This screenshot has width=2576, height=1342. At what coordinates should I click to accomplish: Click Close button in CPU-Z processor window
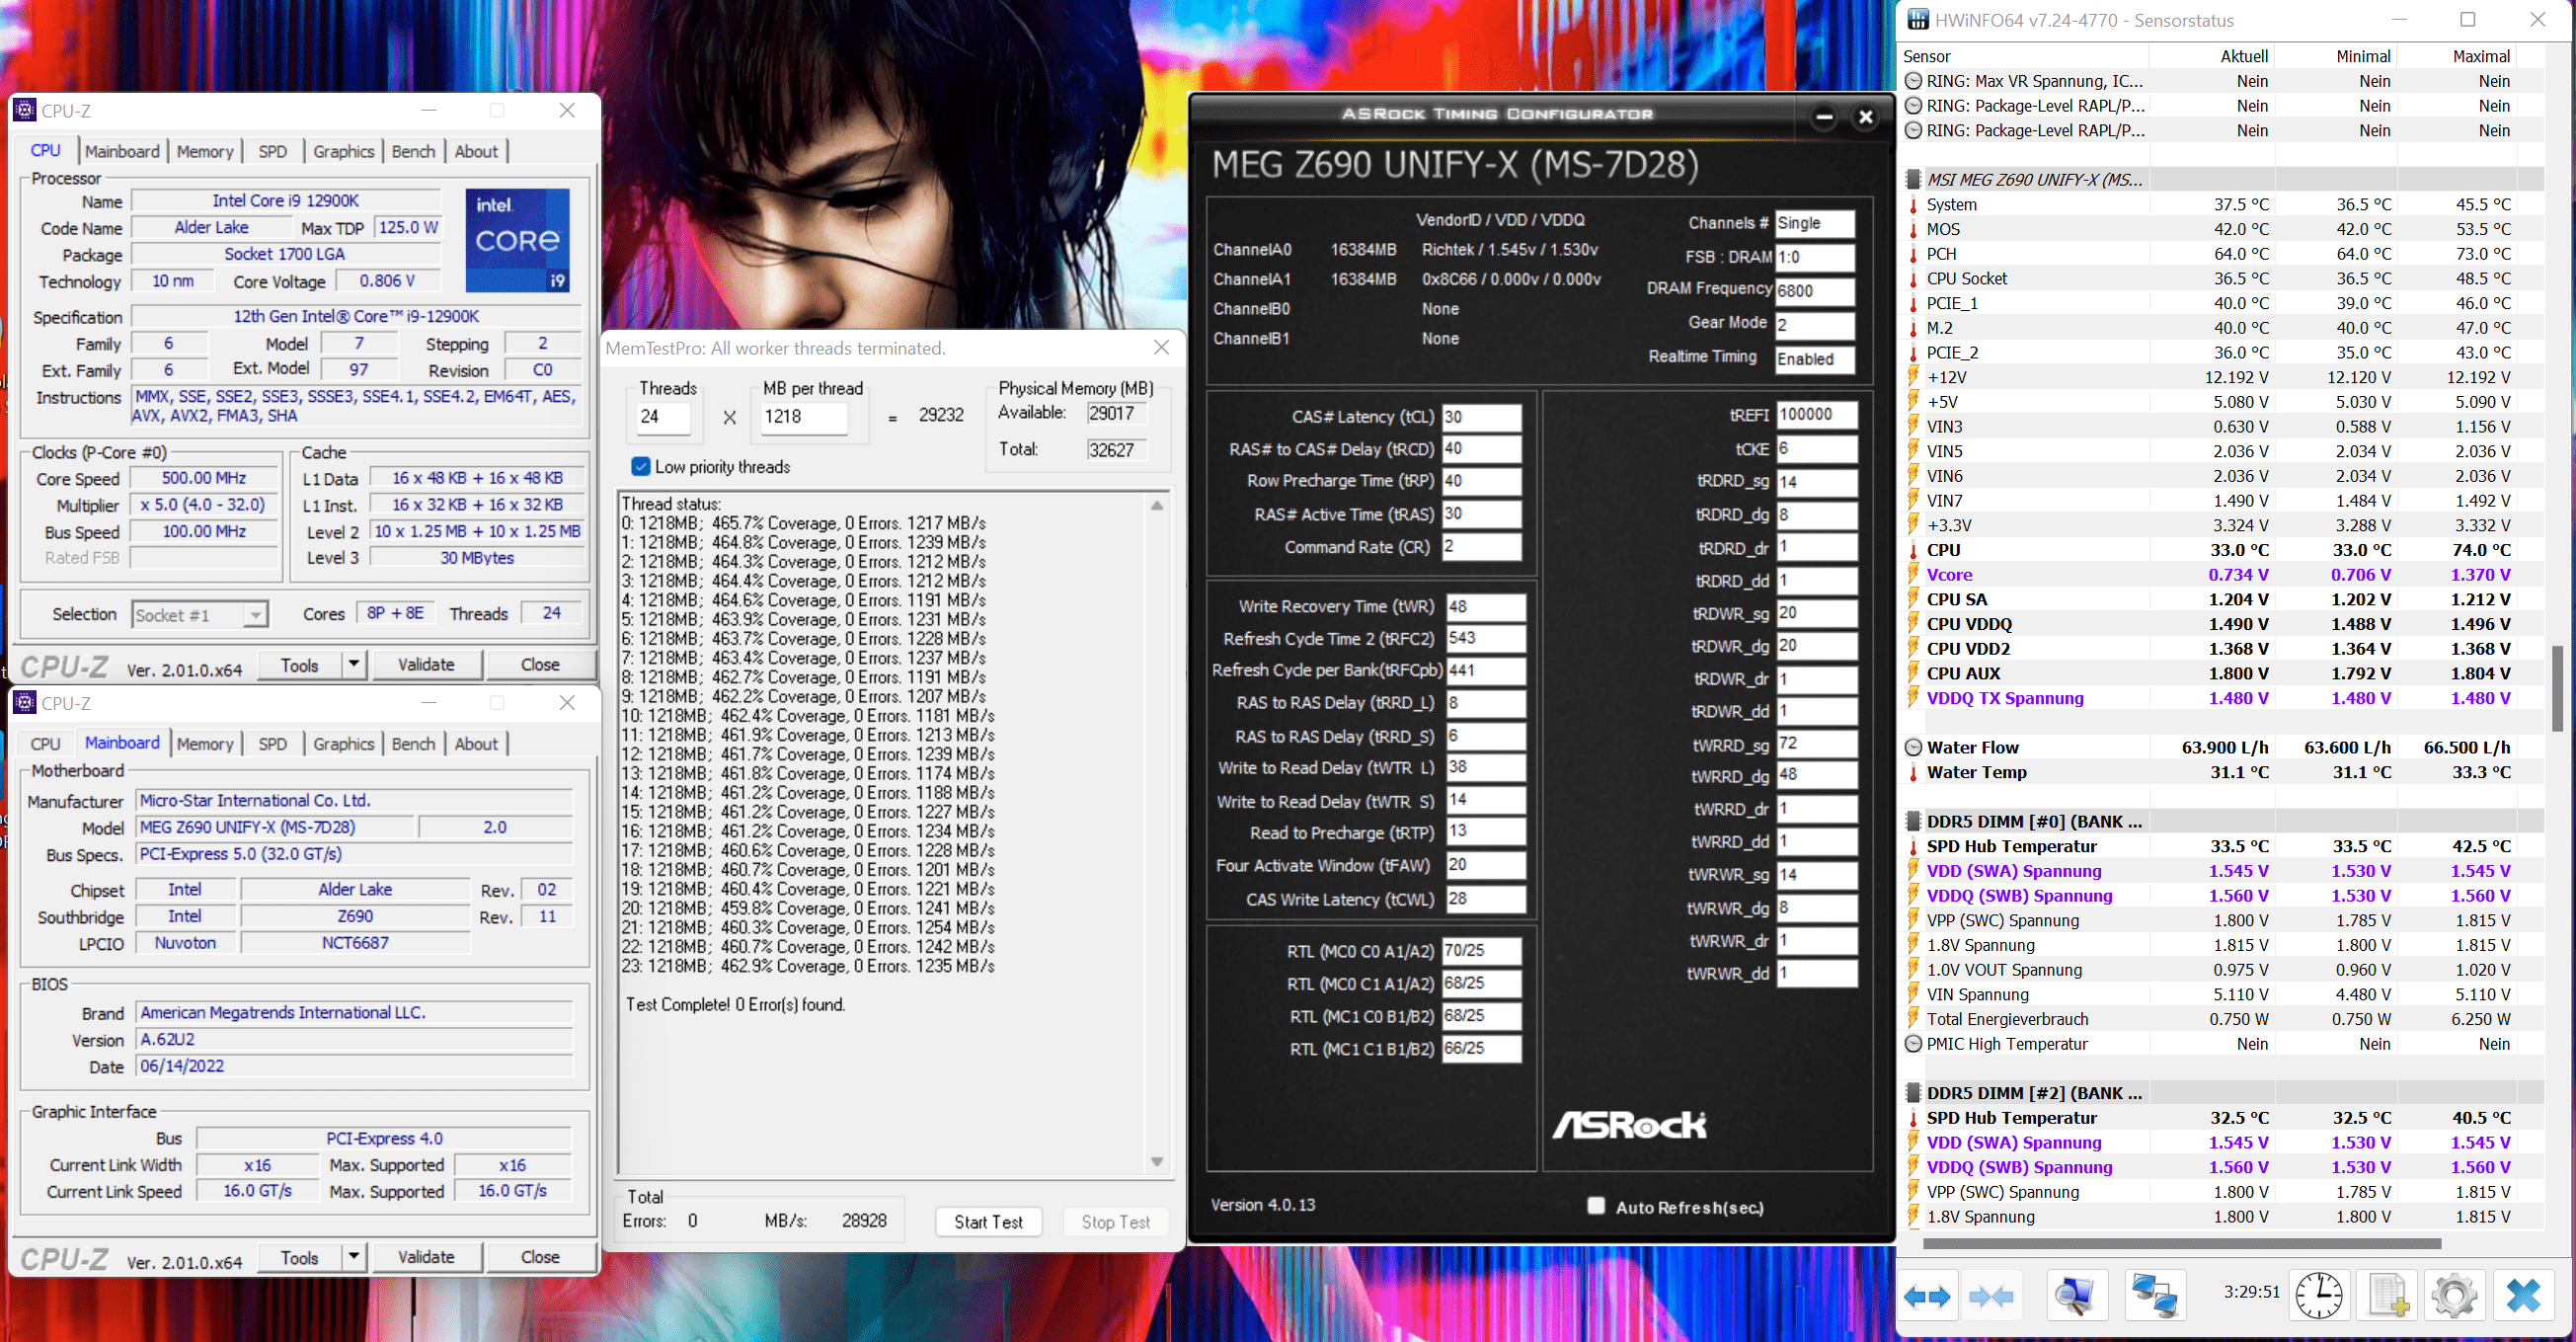(540, 664)
